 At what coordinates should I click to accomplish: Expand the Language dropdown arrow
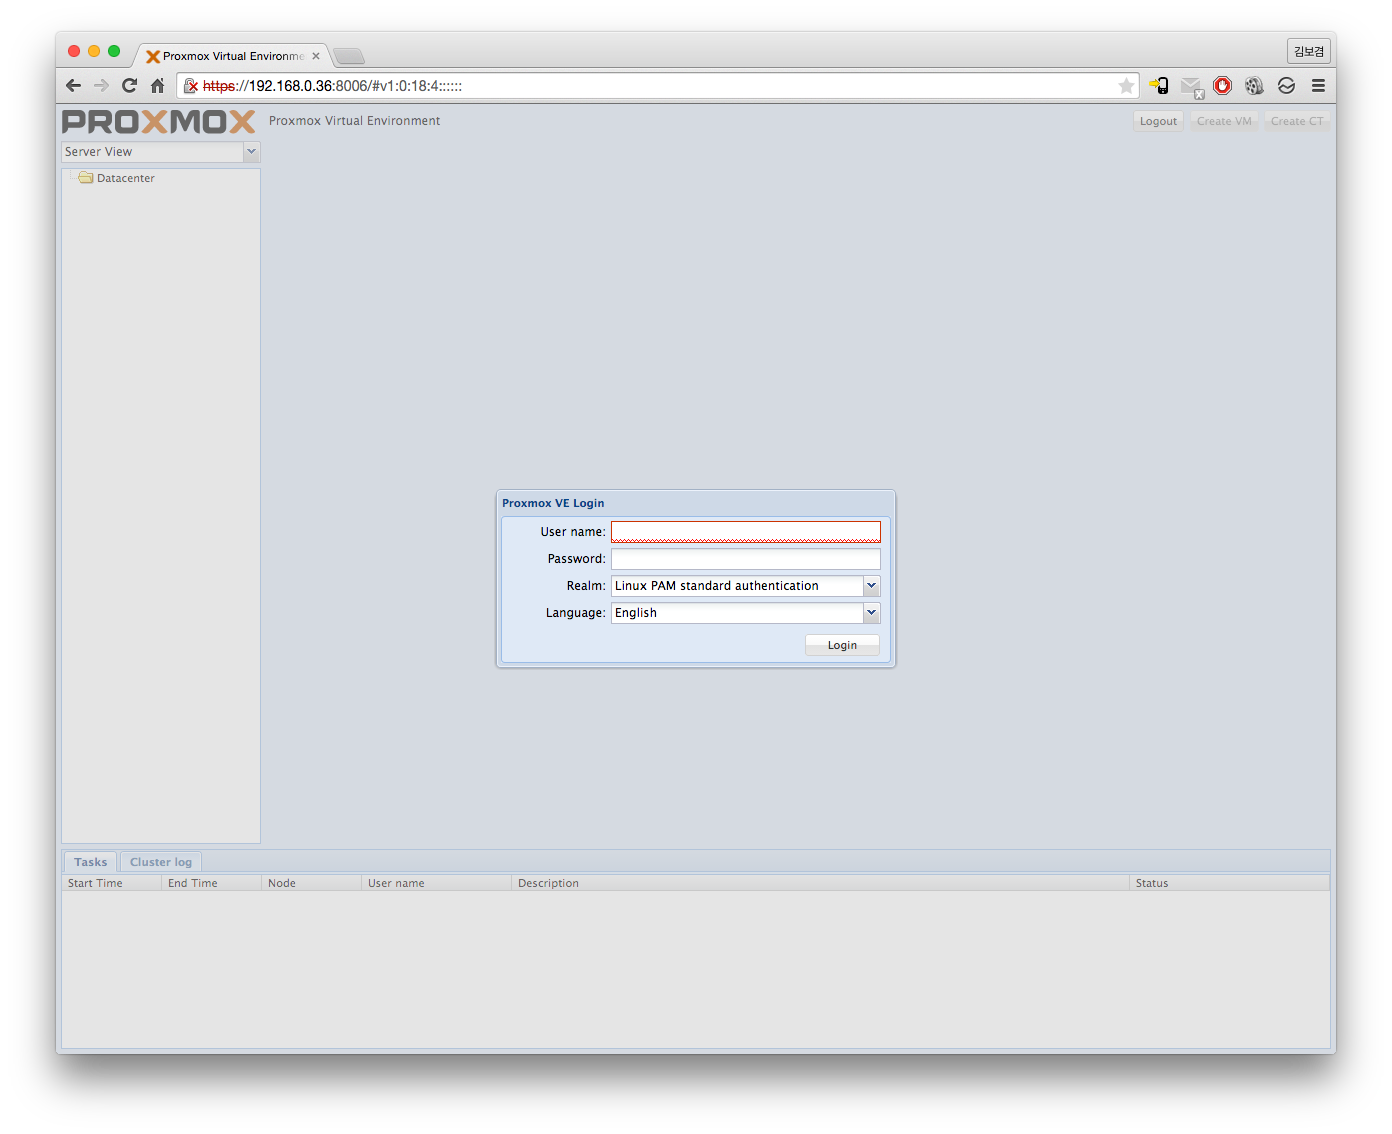point(871,613)
